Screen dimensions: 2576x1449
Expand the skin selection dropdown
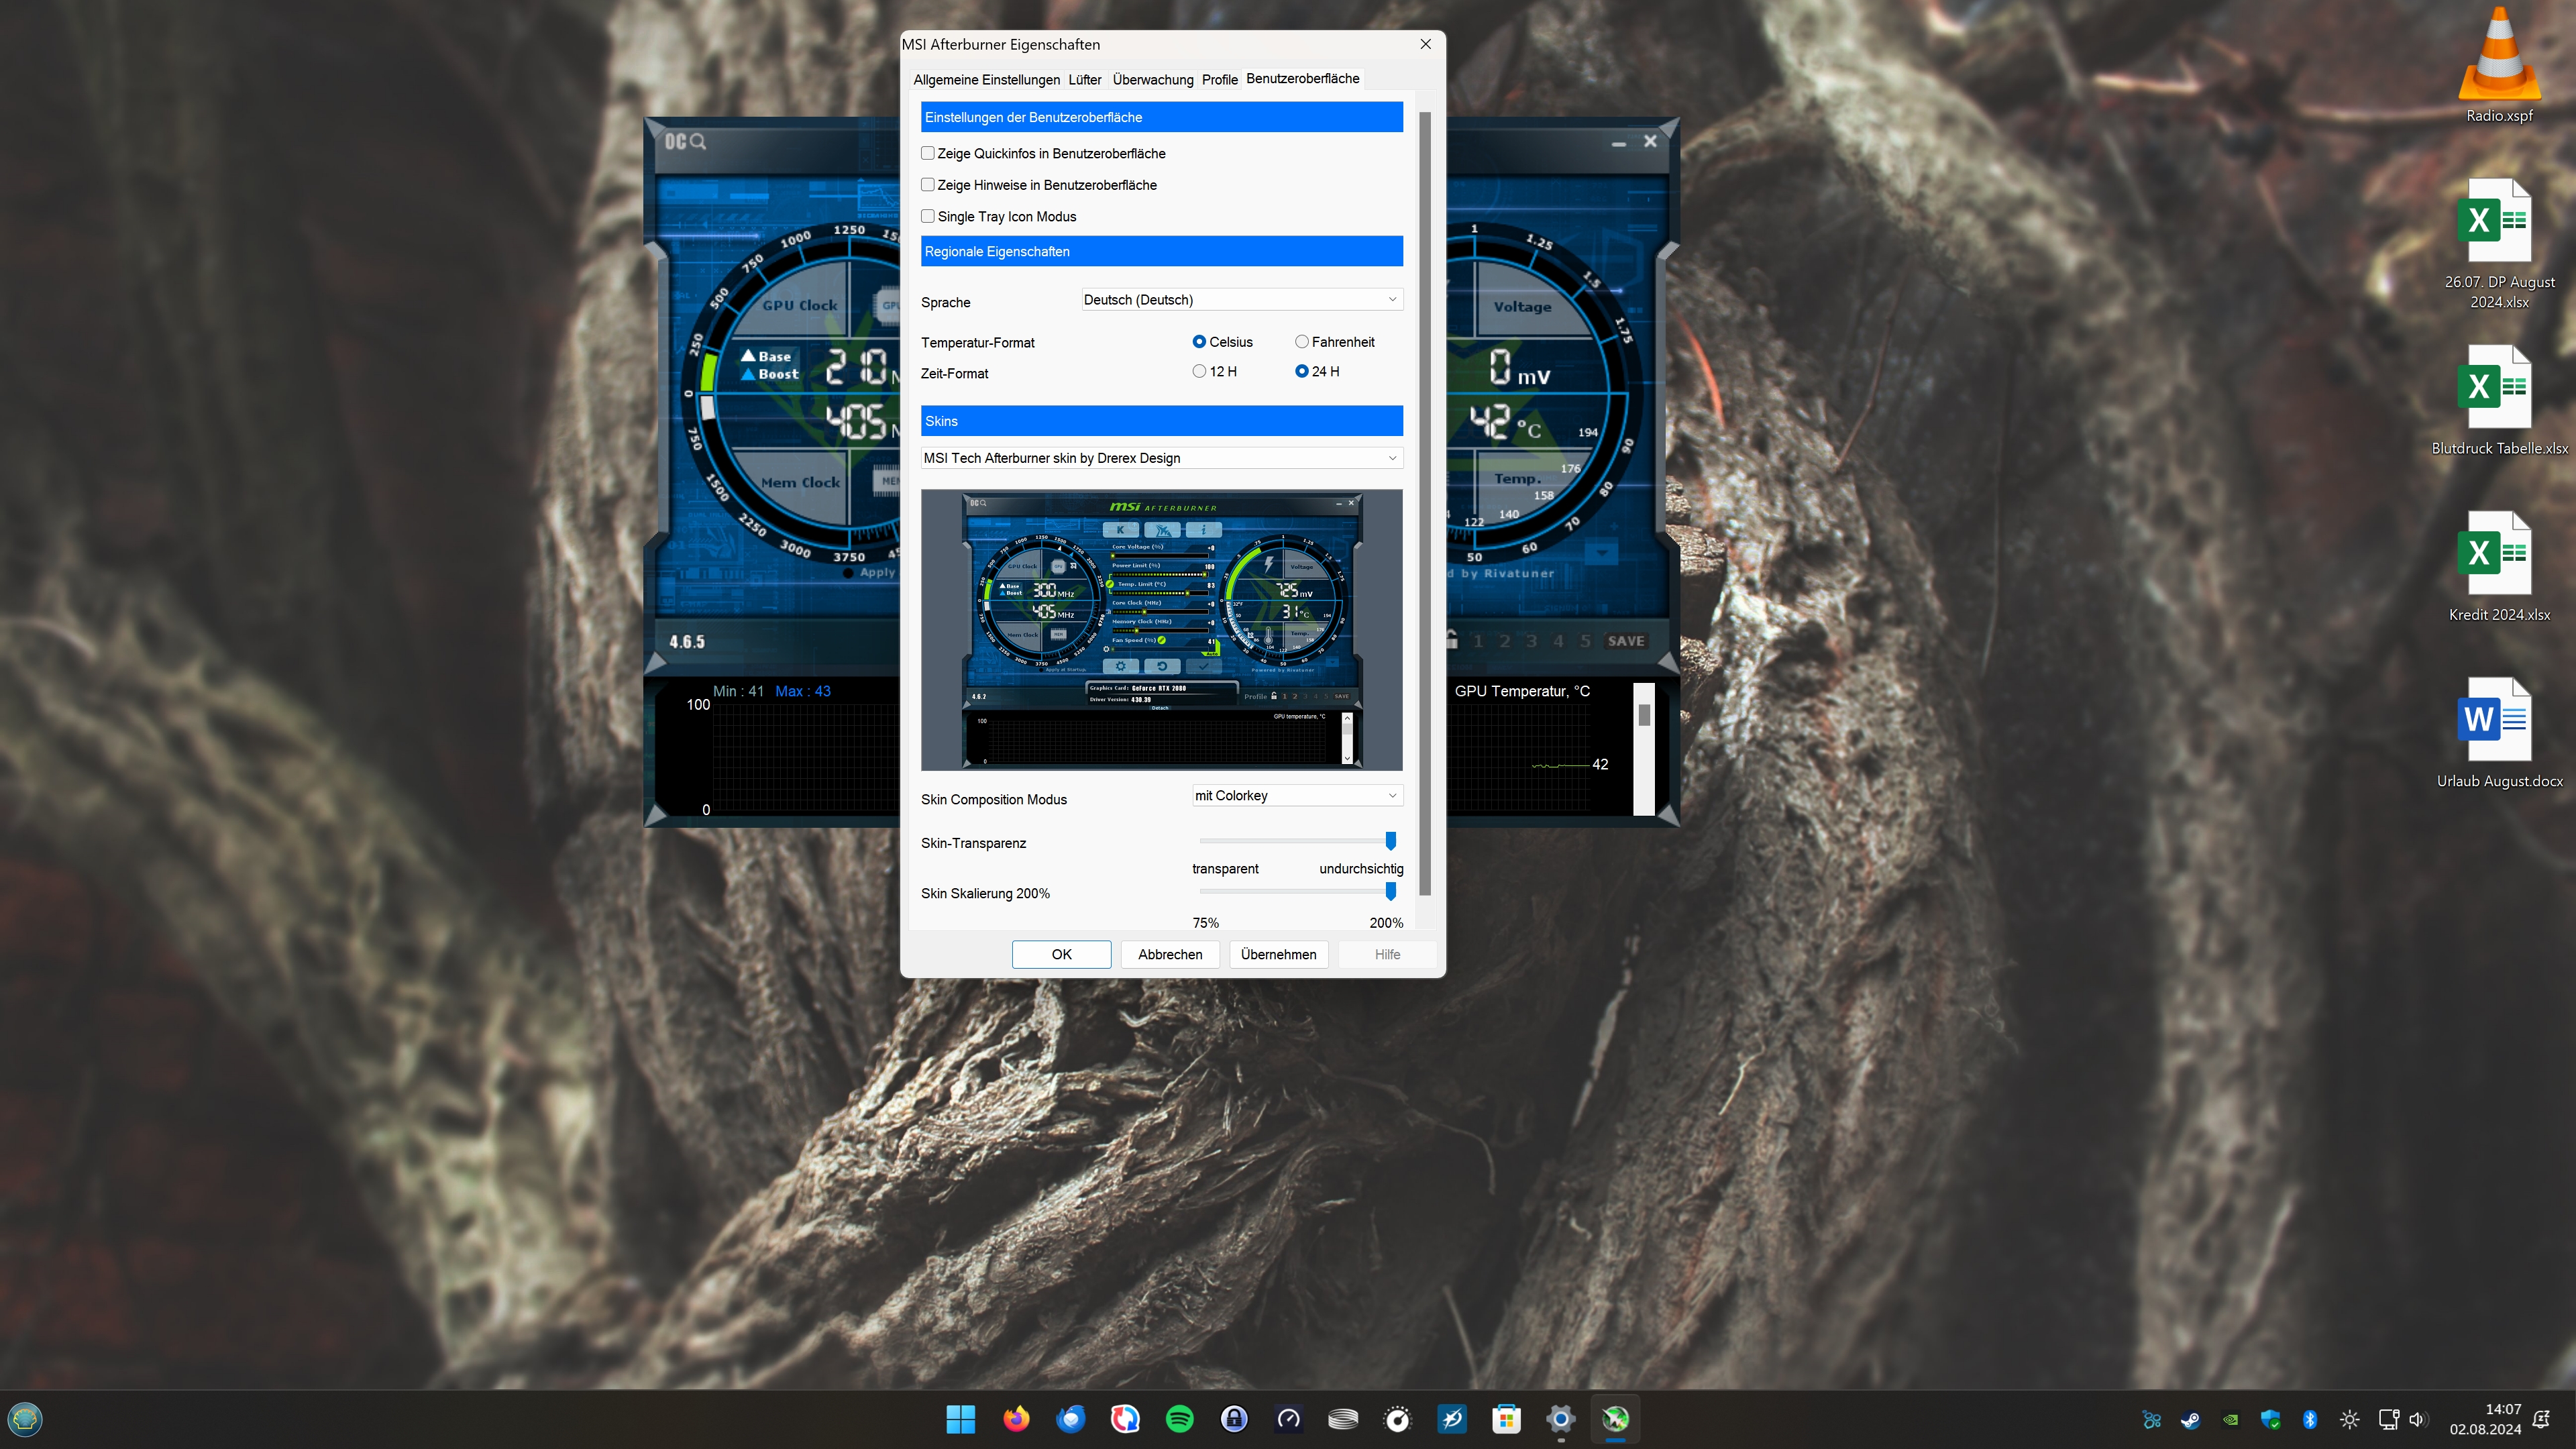[1161, 458]
